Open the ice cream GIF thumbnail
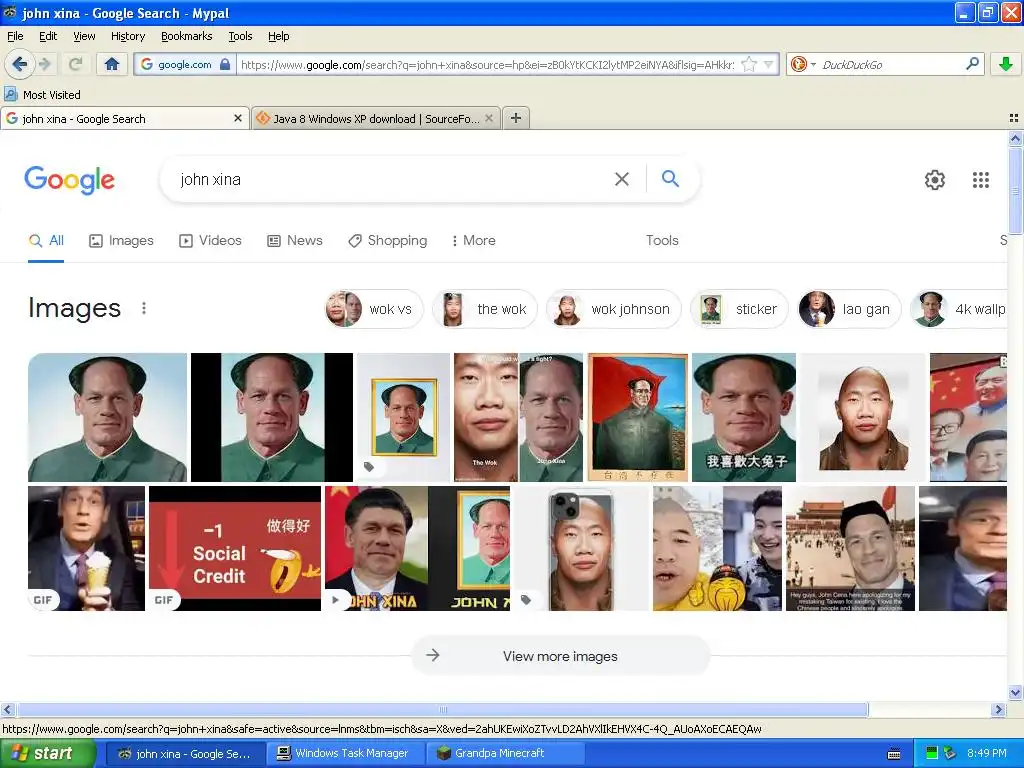Viewport: 1024px width, 768px height. tap(86, 549)
